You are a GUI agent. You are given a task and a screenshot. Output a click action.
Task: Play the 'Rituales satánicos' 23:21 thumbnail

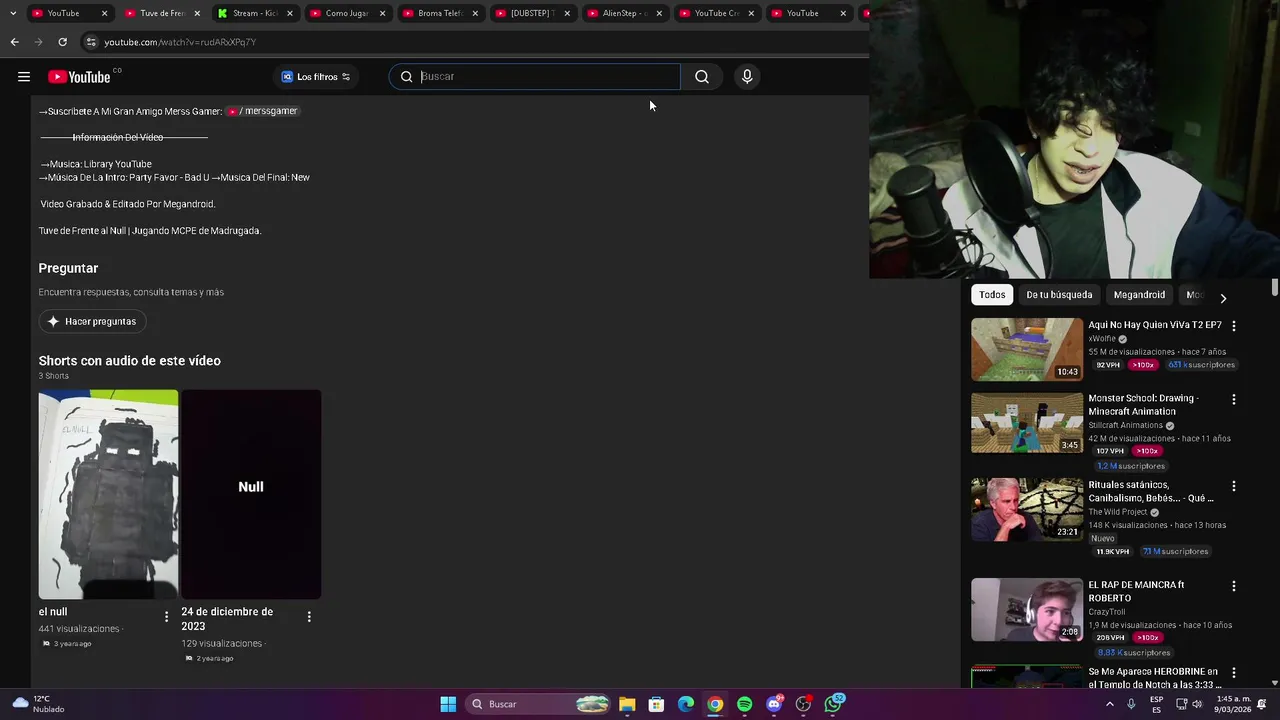(1027, 509)
